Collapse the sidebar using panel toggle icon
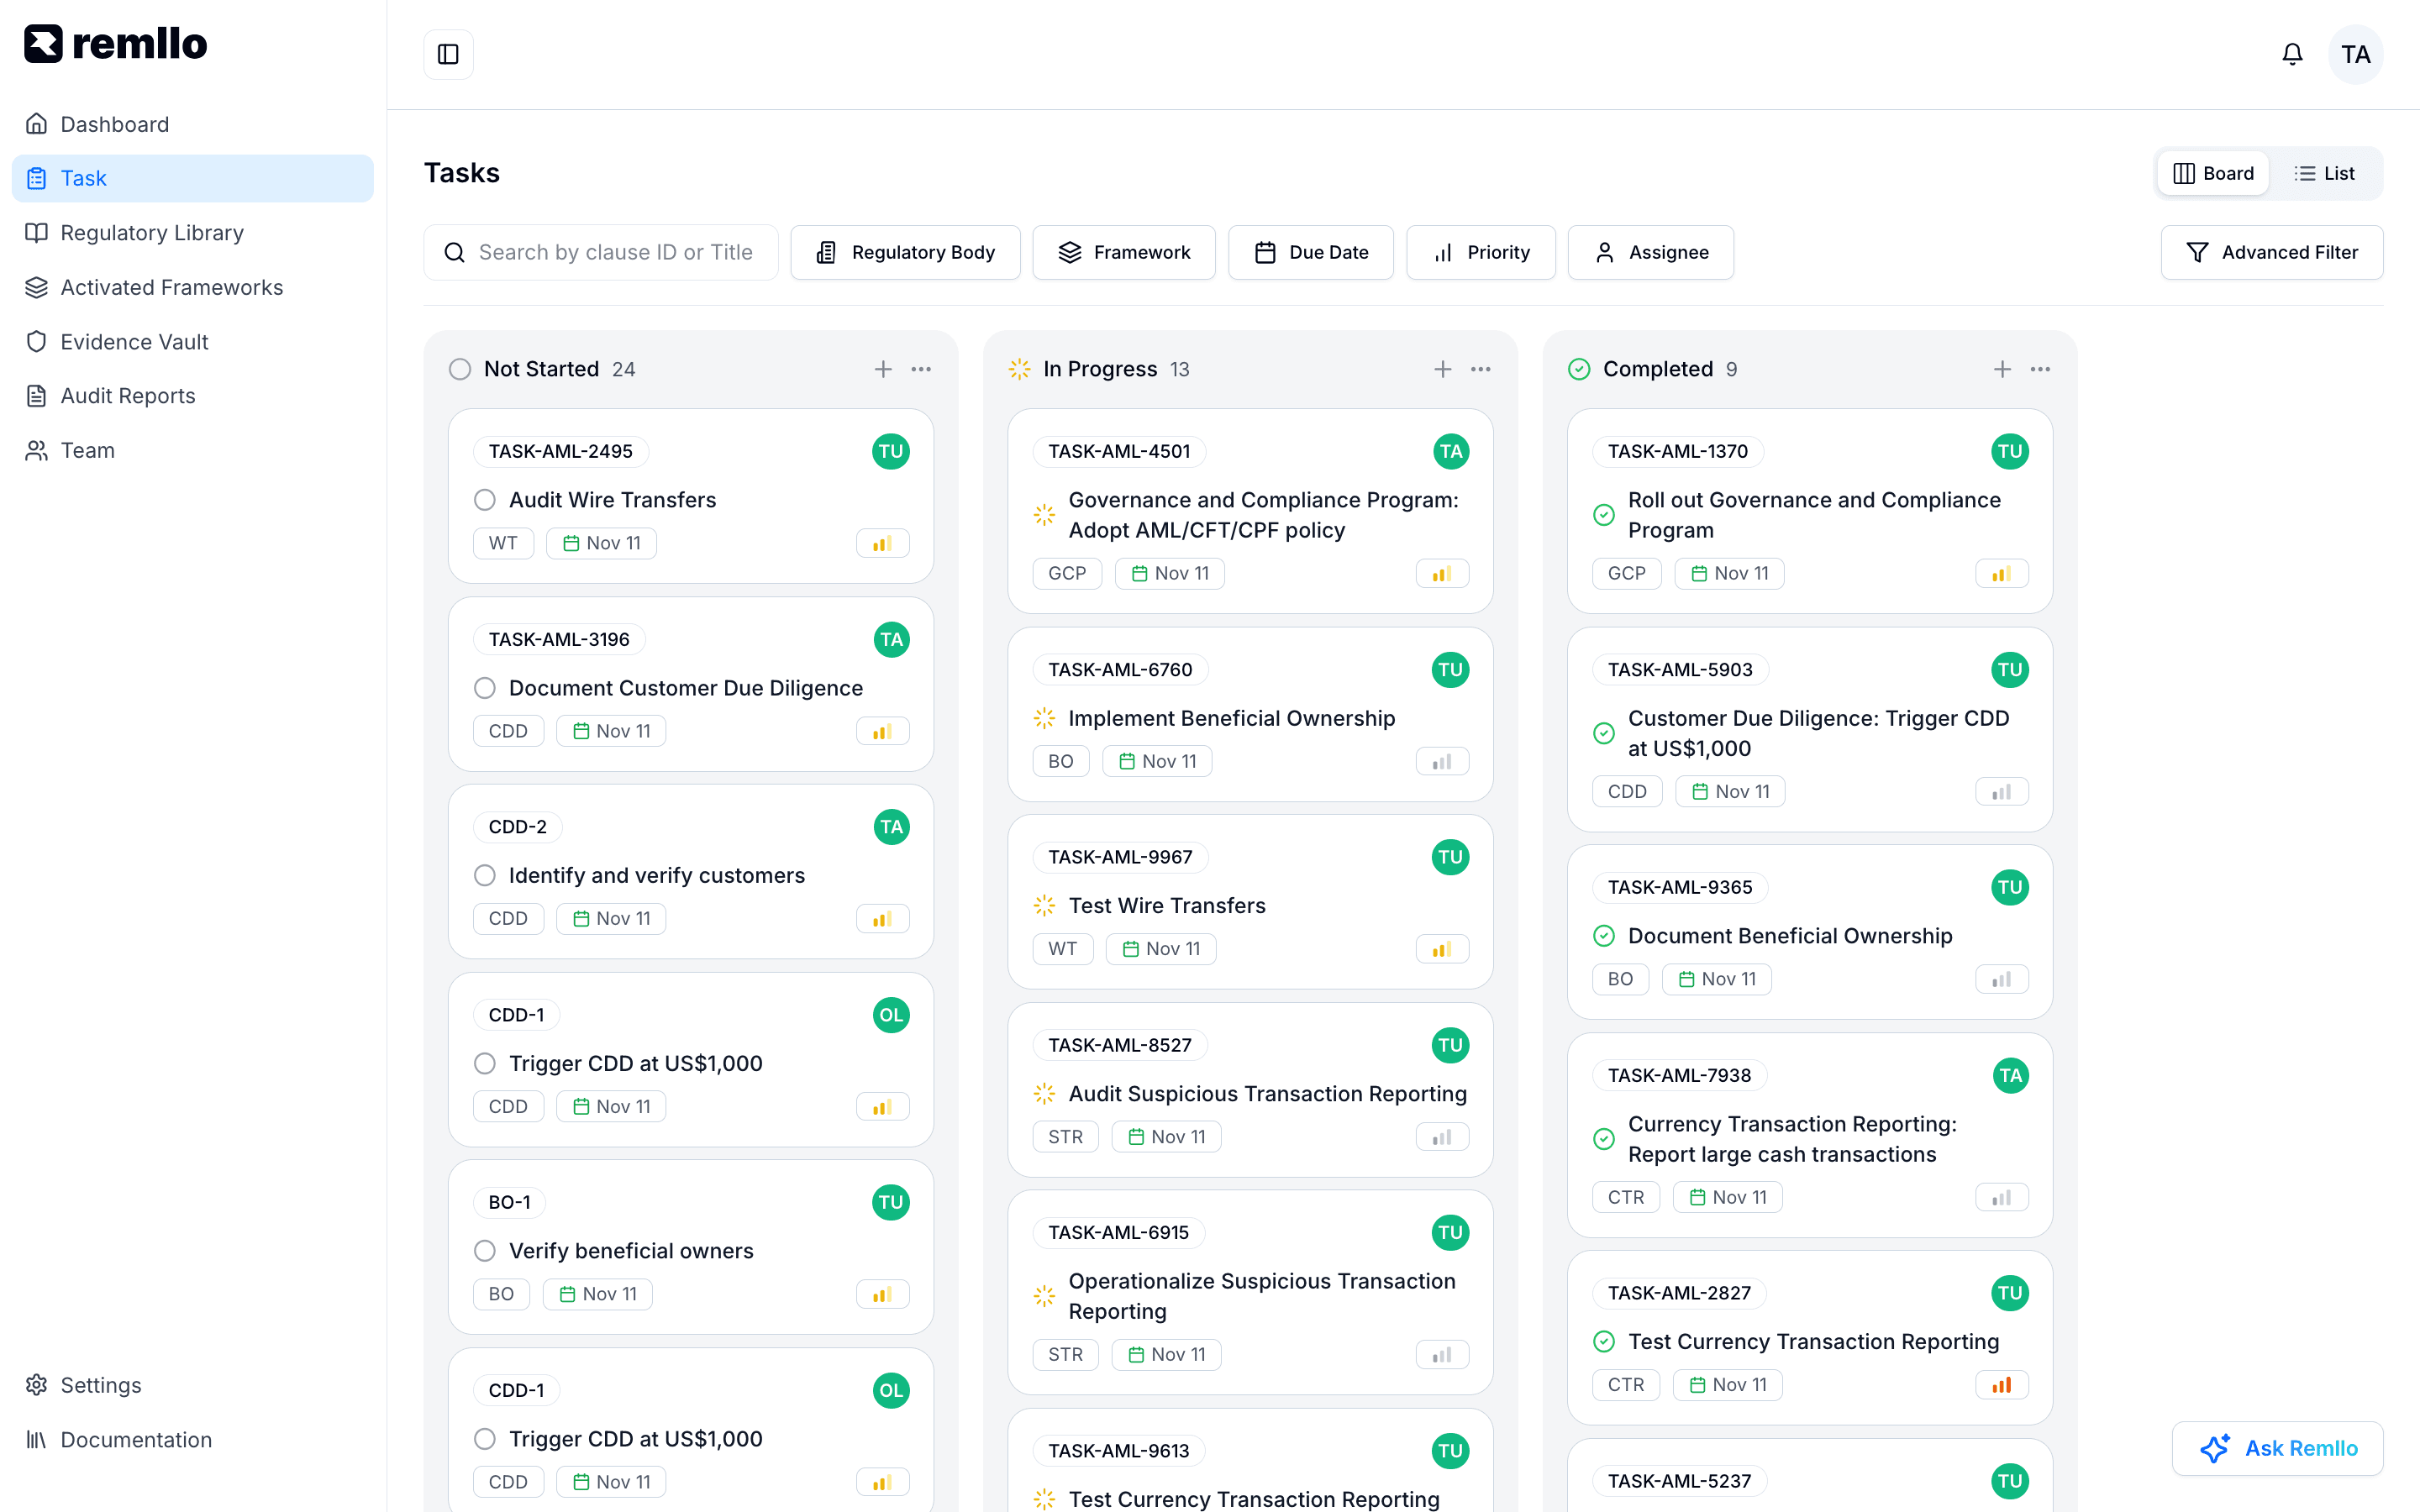Image resolution: width=2420 pixels, height=1512 pixels. point(448,54)
